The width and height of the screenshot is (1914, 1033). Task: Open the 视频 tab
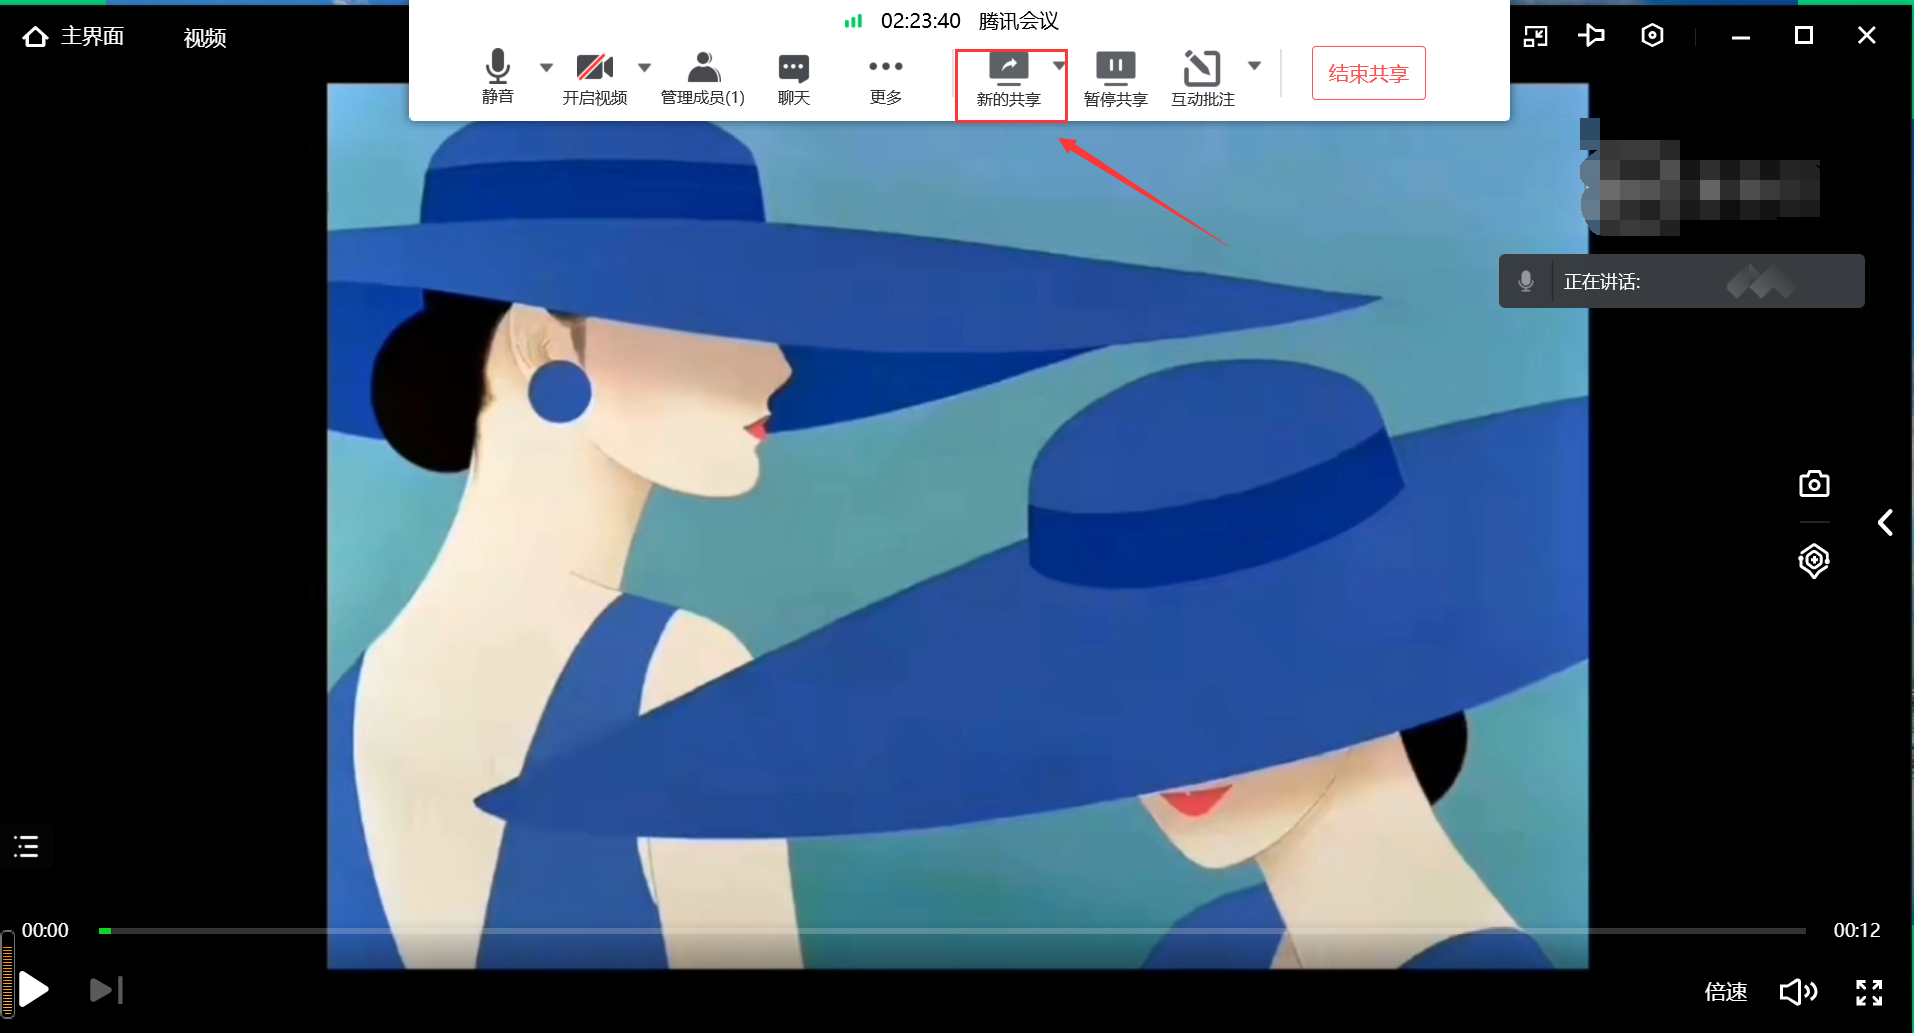[205, 38]
